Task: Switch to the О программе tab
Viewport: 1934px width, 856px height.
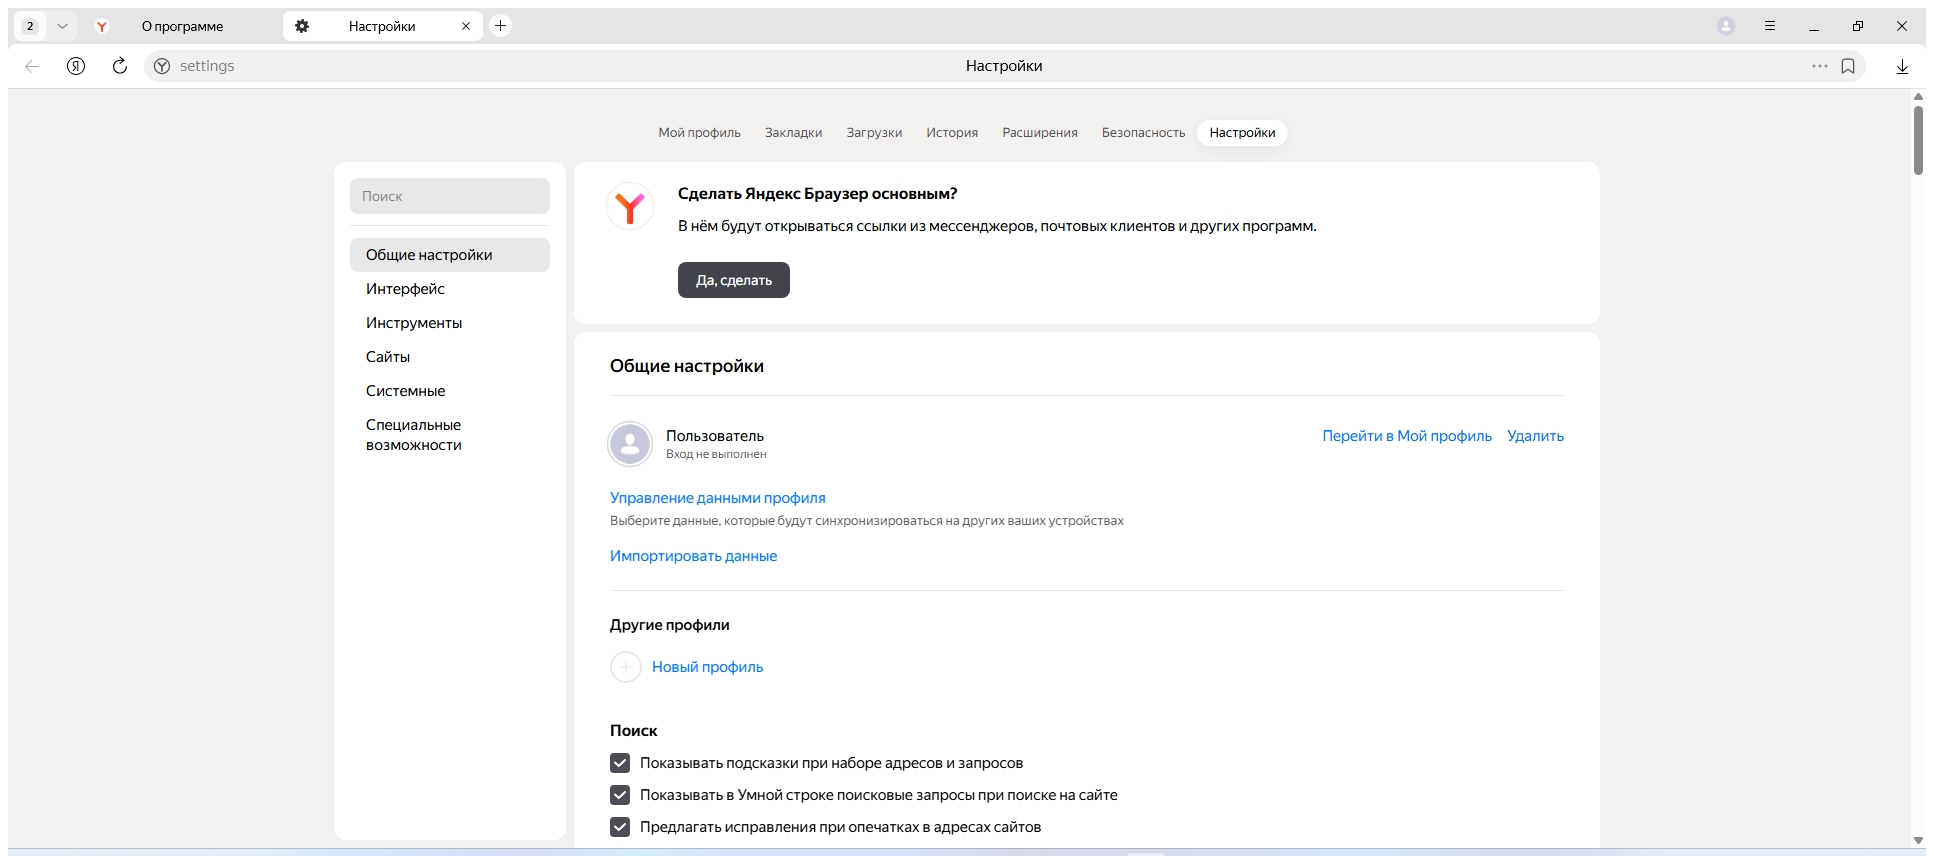Action: (x=181, y=26)
